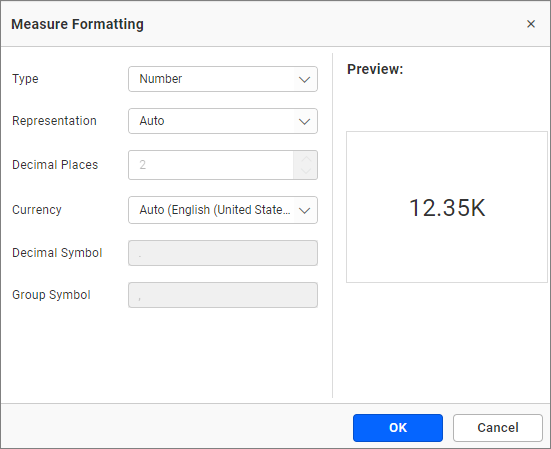This screenshot has height=449, width=551.
Task: Click the Decimal Places input field
Action: point(211,165)
